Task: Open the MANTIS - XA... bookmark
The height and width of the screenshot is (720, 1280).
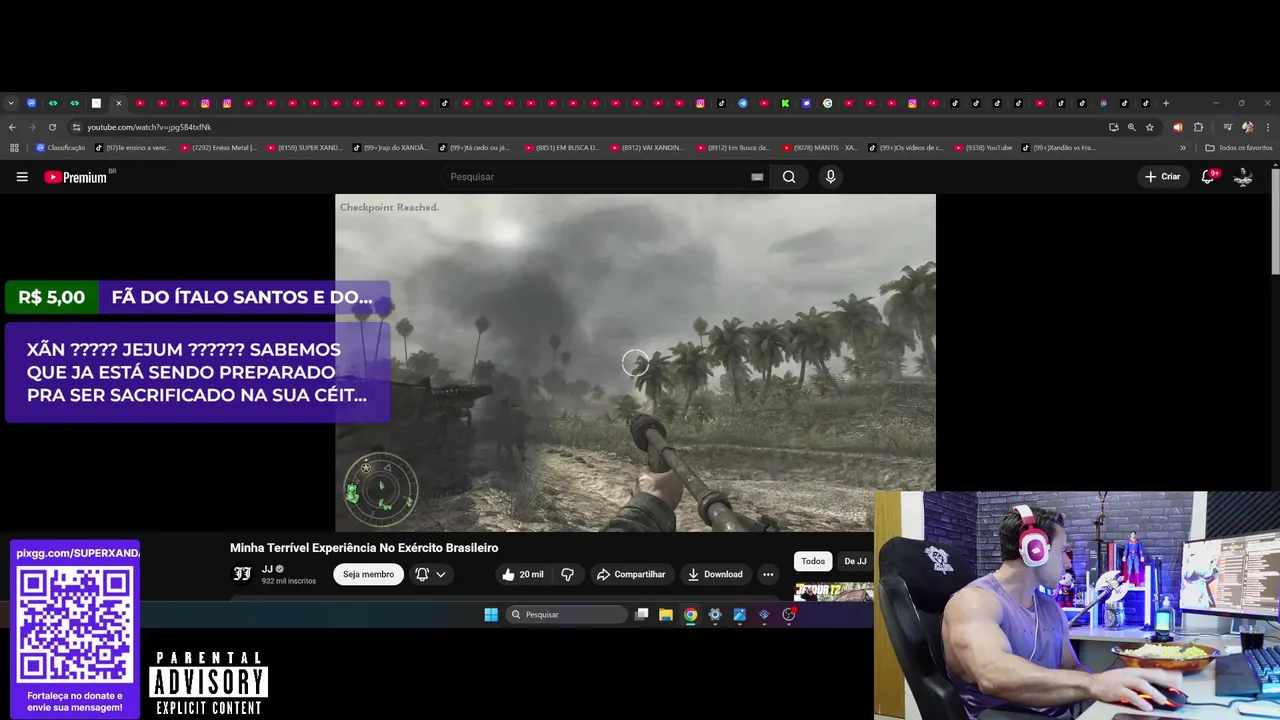Action: (x=820, y=148)
